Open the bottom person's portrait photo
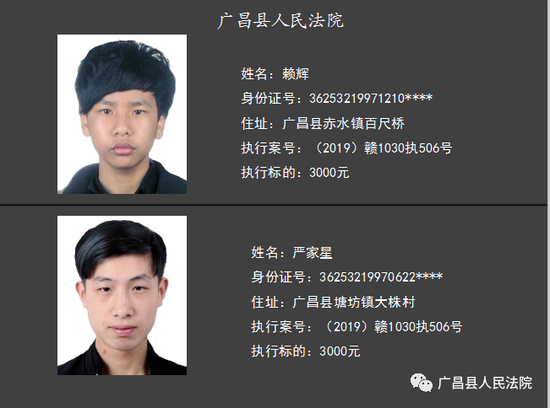The image size is (550, 408). [x=122, y=295]
